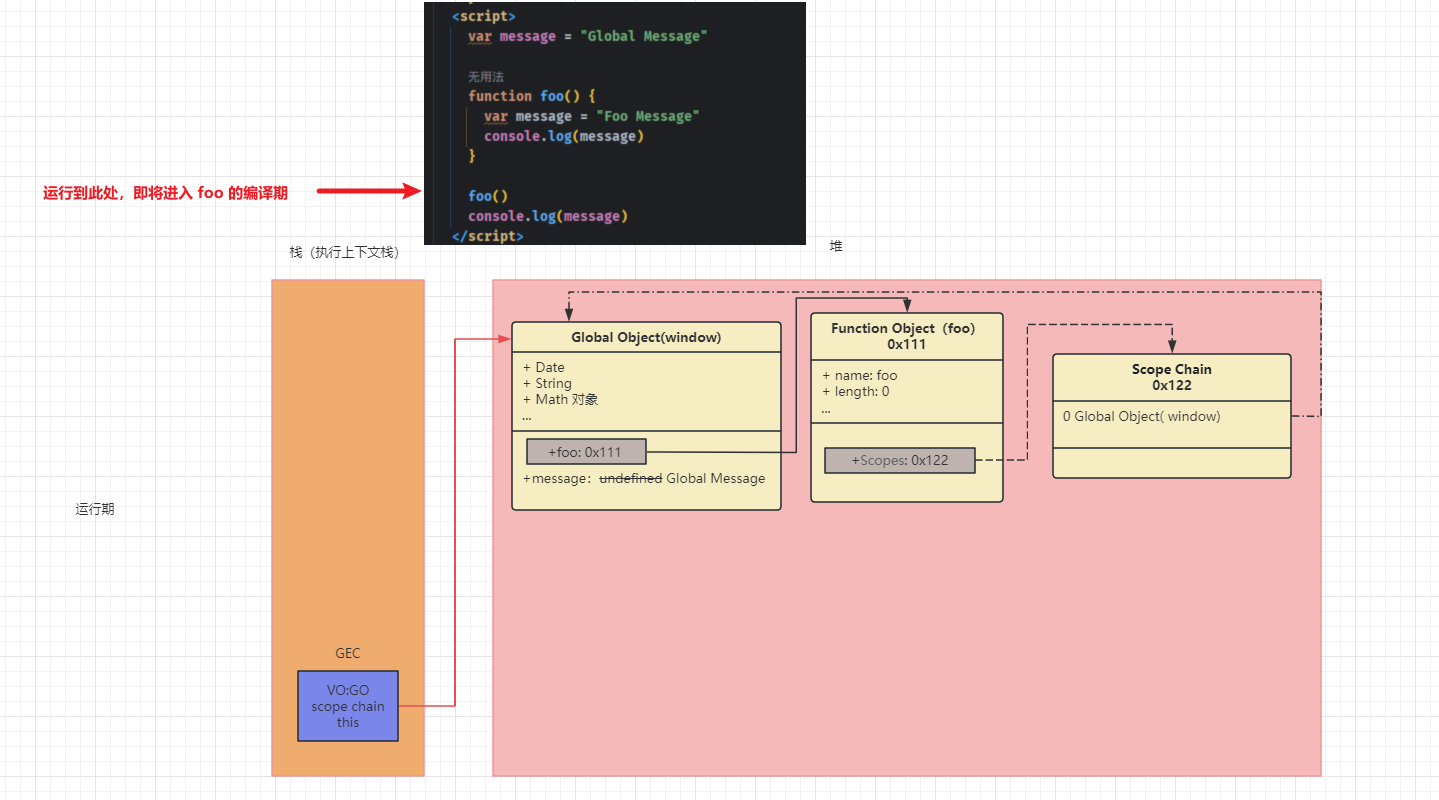Click the gray +foo: 0x111 box

(586, 452)
